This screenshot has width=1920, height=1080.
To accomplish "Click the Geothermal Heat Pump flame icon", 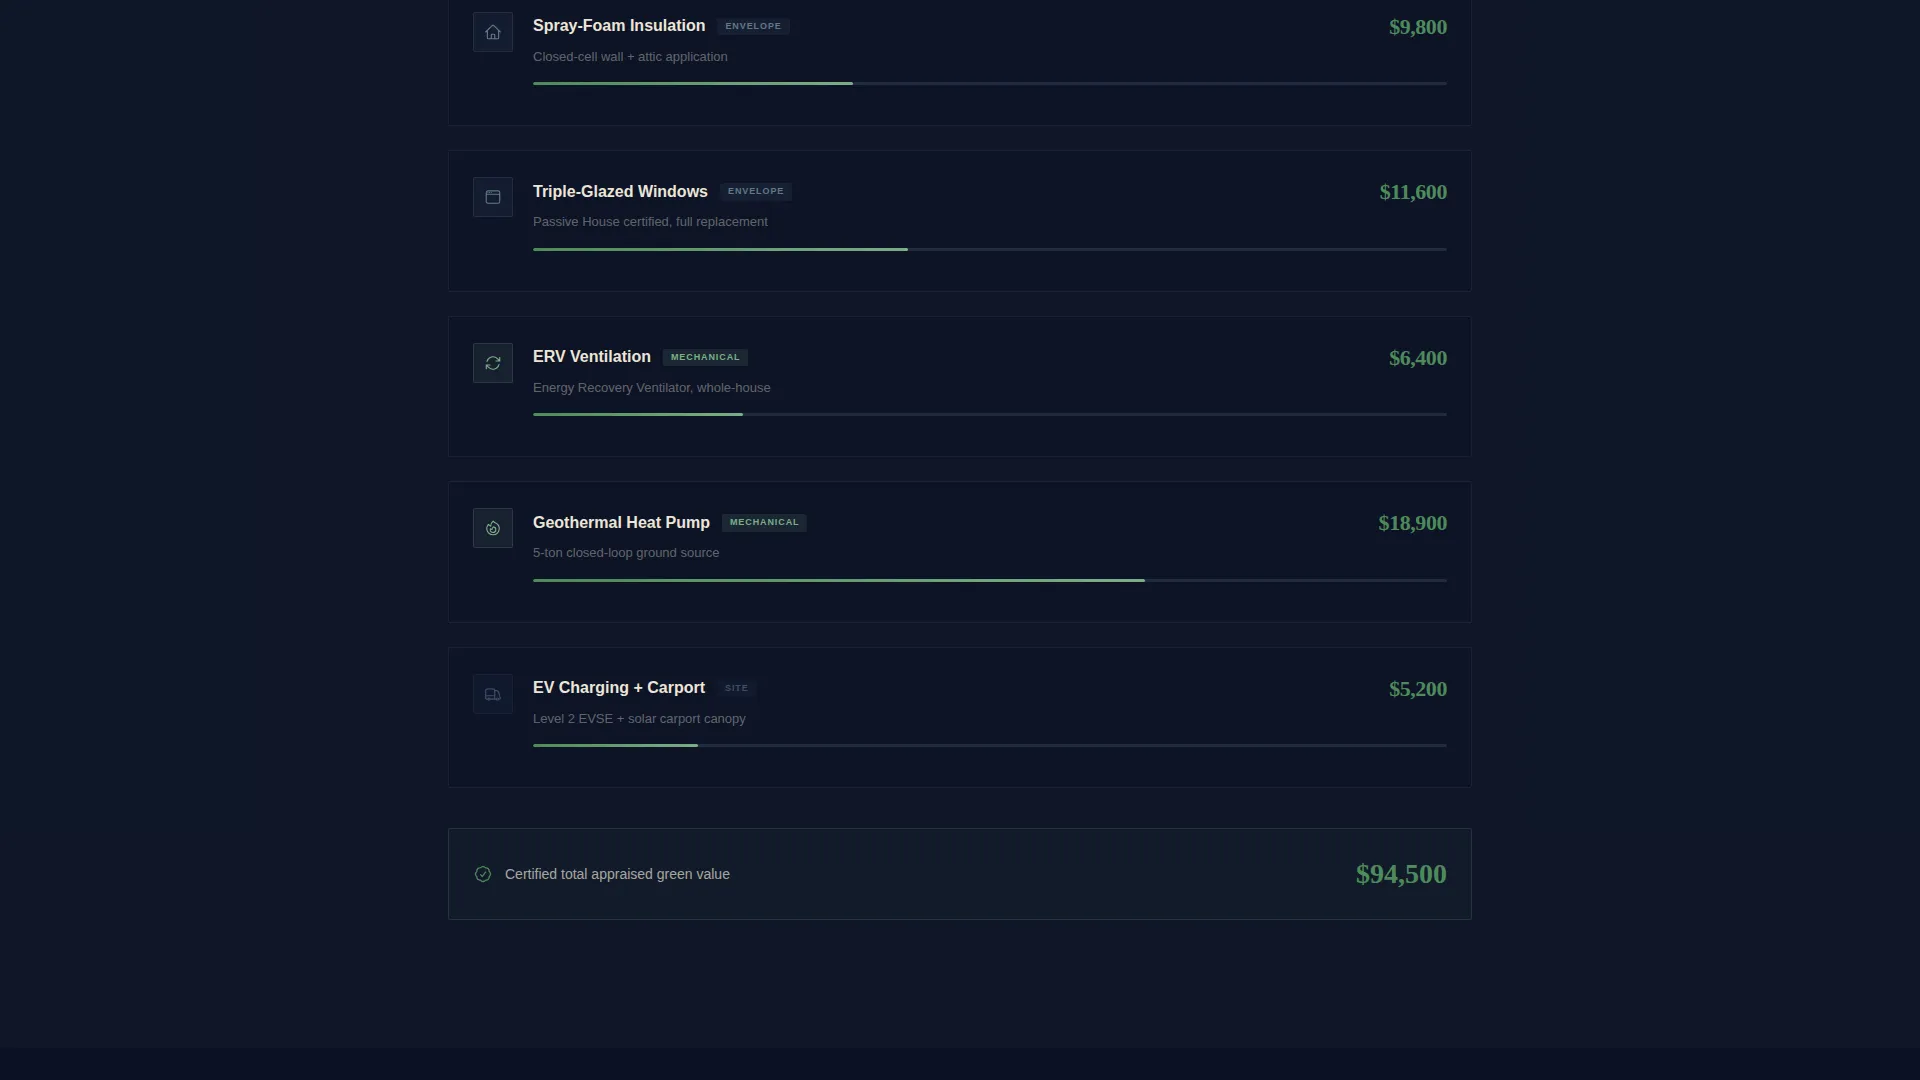I will coord(493,528).
